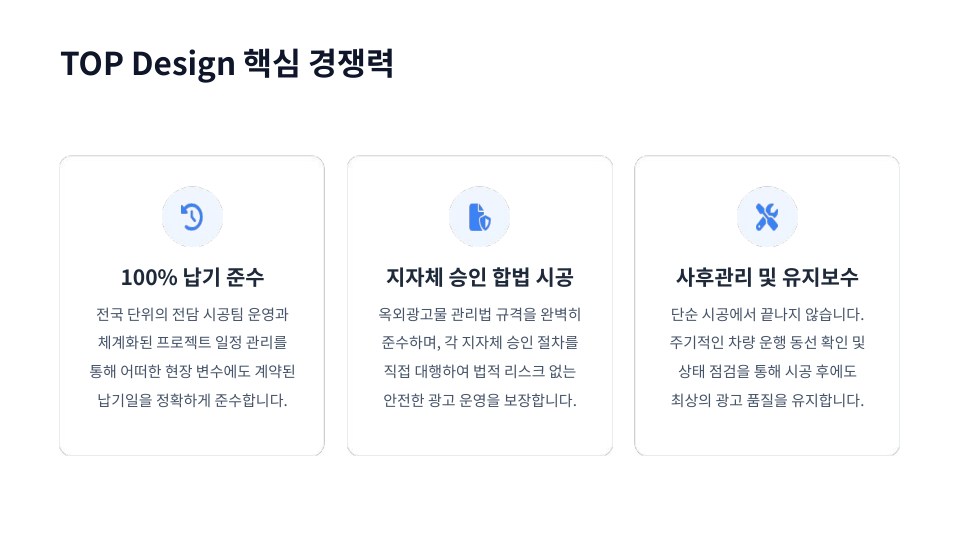This screenshot has height=540, width=960.
Task: Click the document shield icon
Action: [x=480, y=217]
